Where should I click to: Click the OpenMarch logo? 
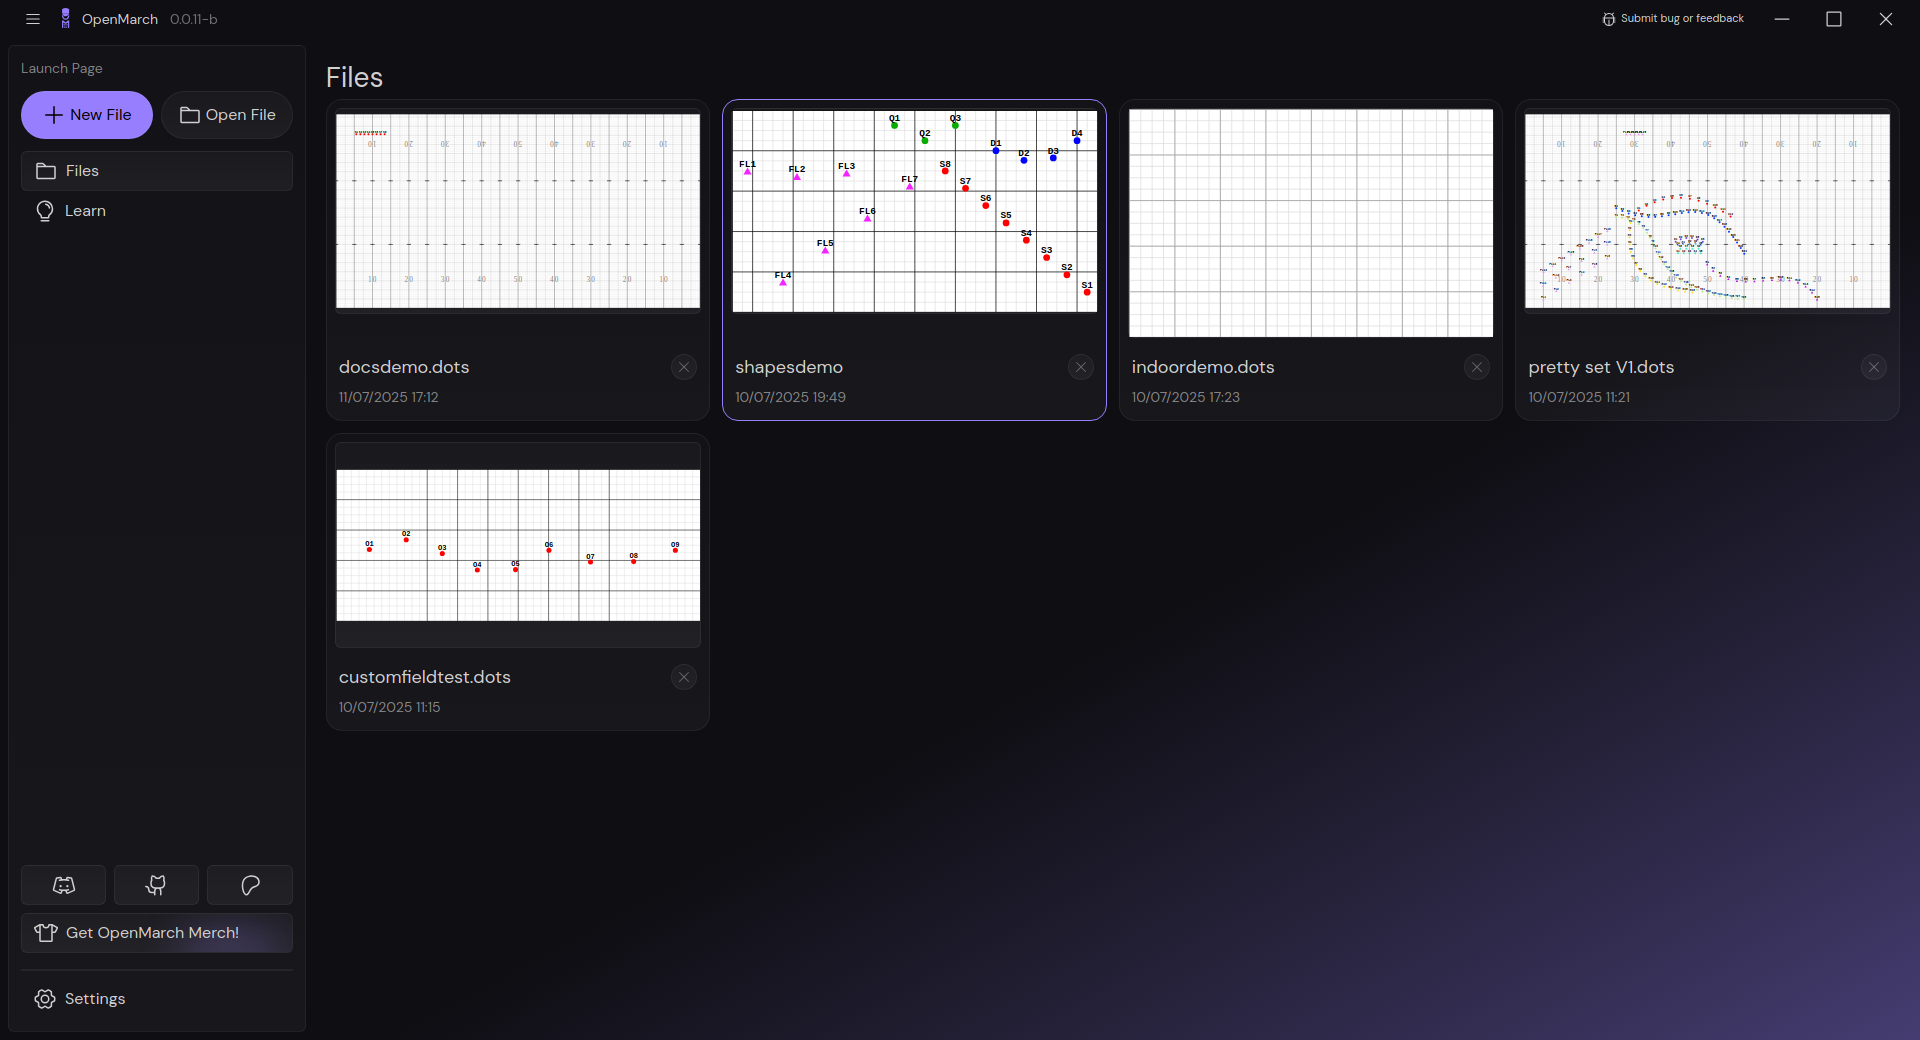65,18
